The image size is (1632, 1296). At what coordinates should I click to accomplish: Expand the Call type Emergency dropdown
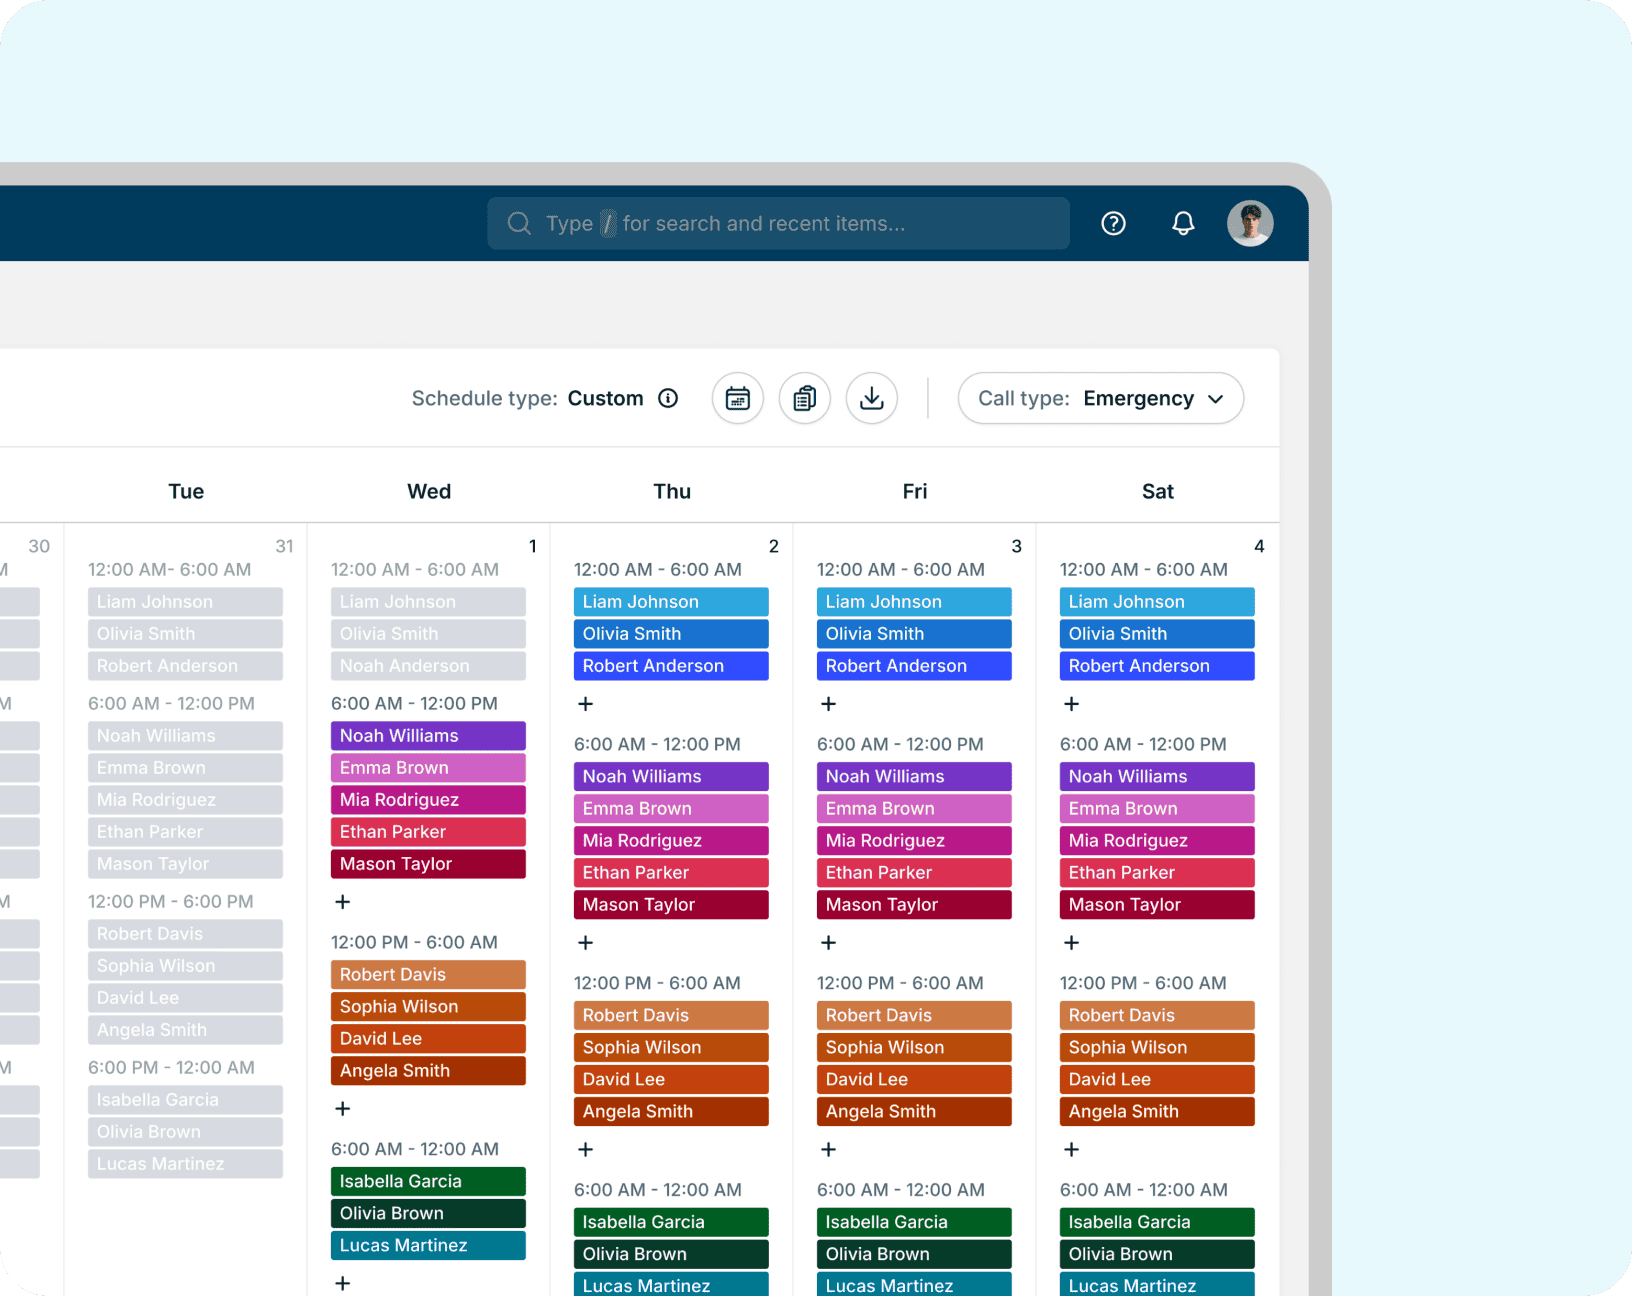(x=1100, y=398)
